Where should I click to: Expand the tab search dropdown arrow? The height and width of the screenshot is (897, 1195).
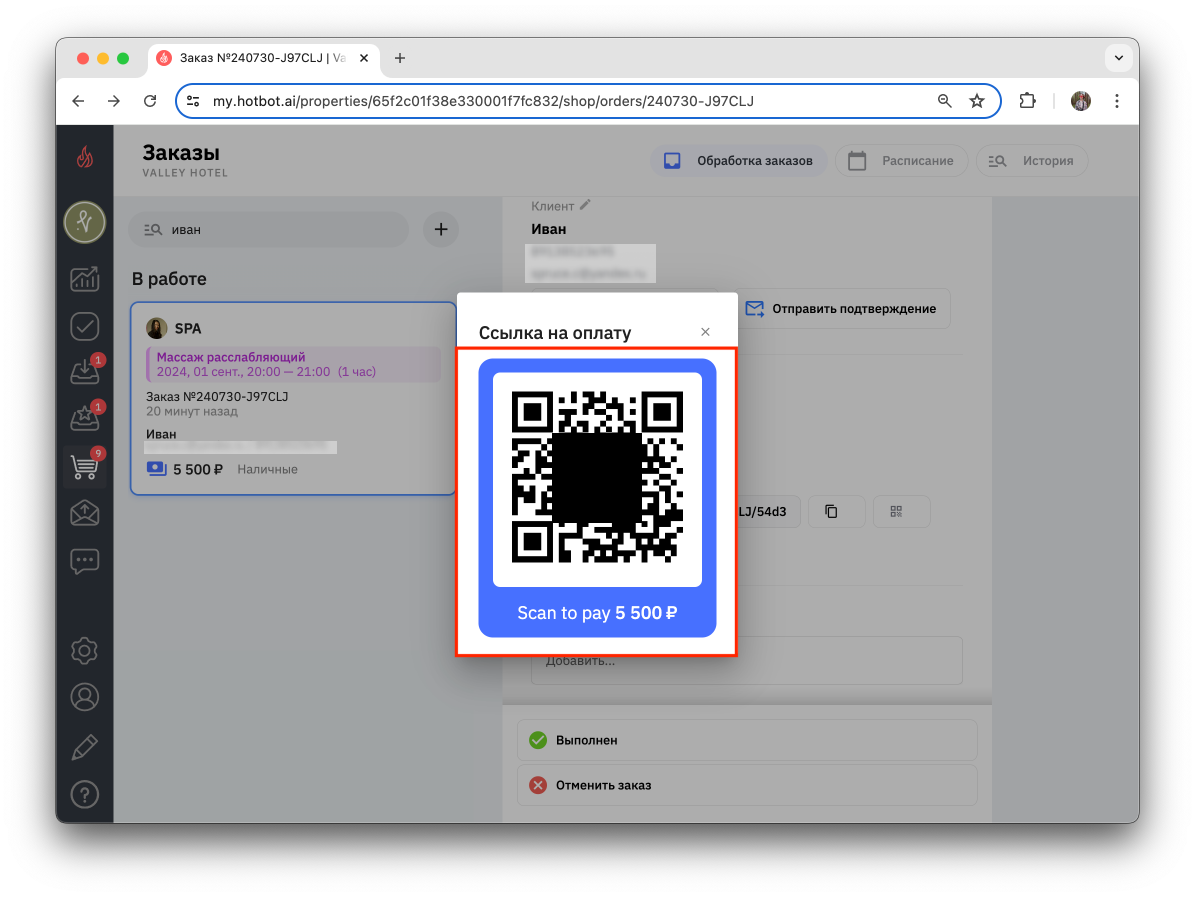point(1119,58)
